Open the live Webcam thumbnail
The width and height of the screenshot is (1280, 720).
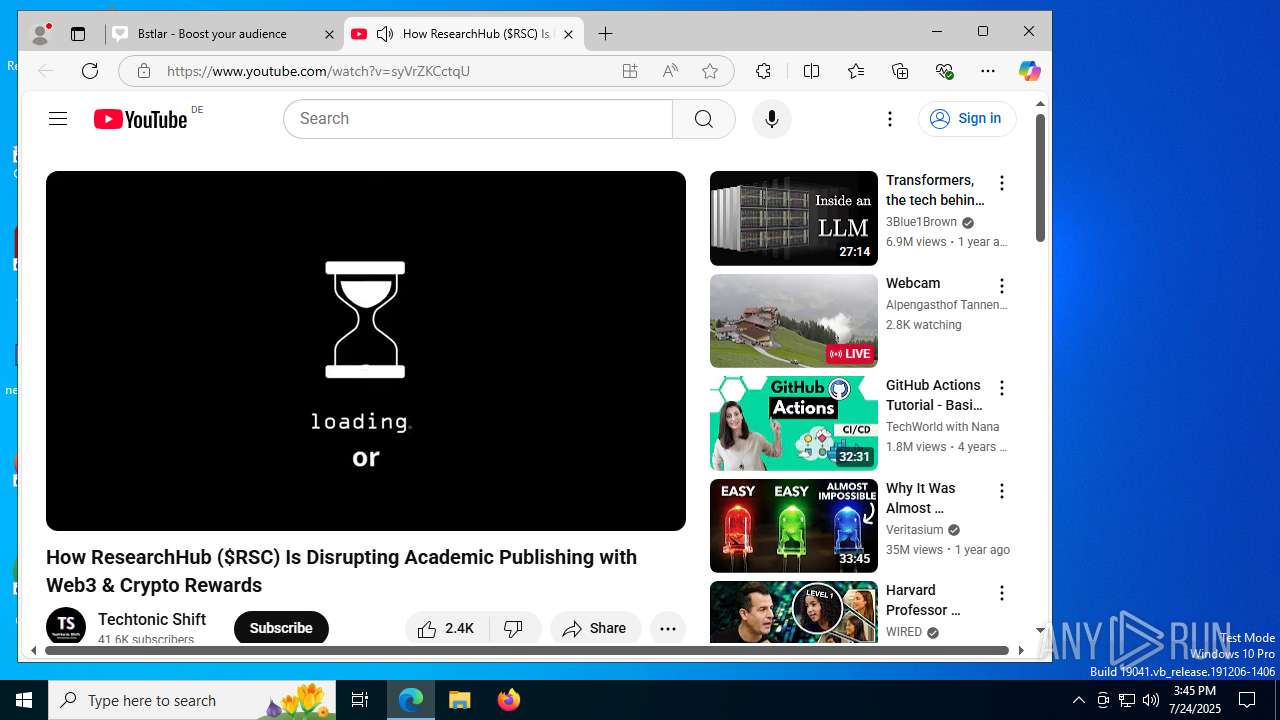(794, 321)
